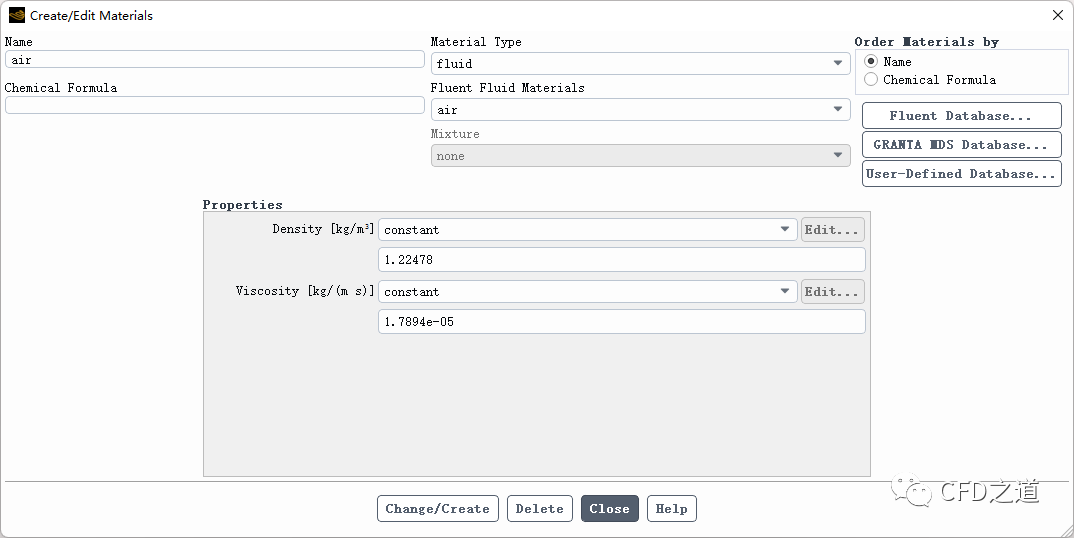Expand the Fluent Fluid Materials dropdown
Screen dimensions: 1074x538
point(640,110)
